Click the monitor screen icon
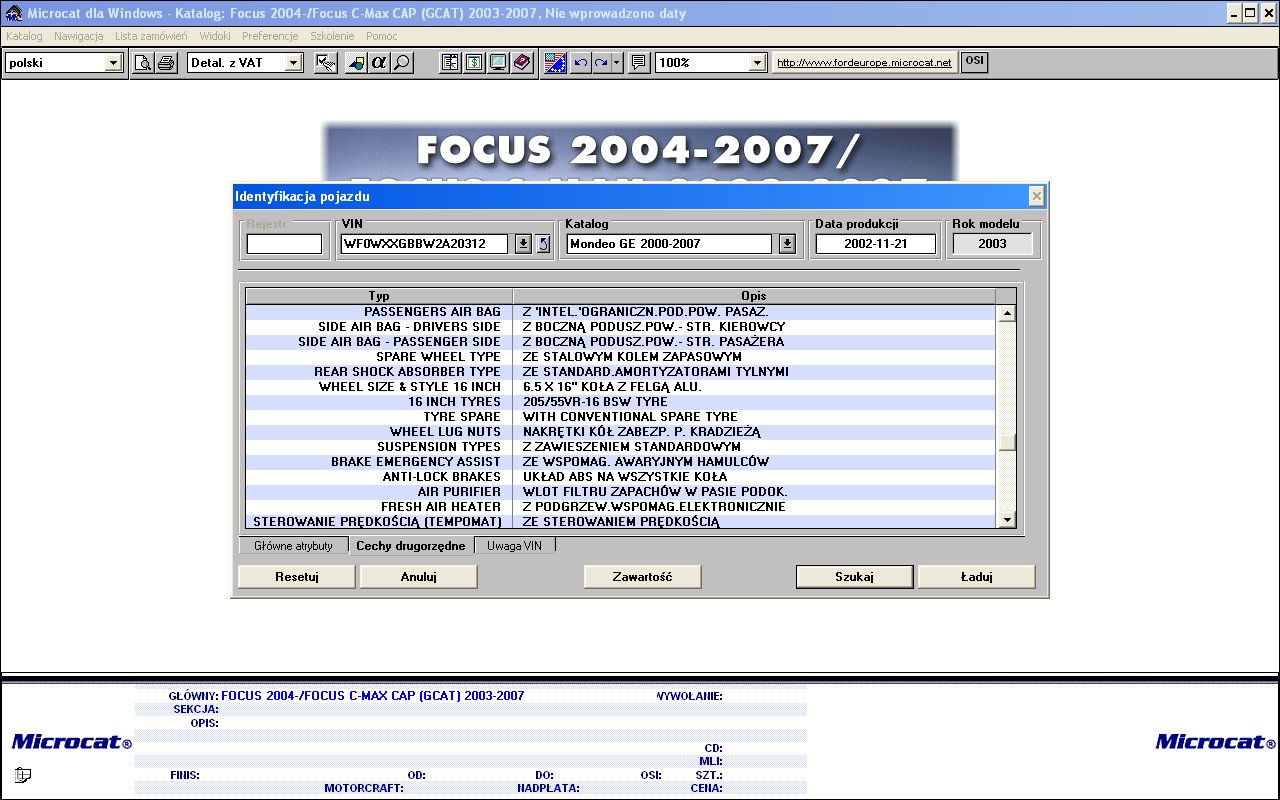The height and width of the screenshot is (800, 1280). click(x=497, y=63)
